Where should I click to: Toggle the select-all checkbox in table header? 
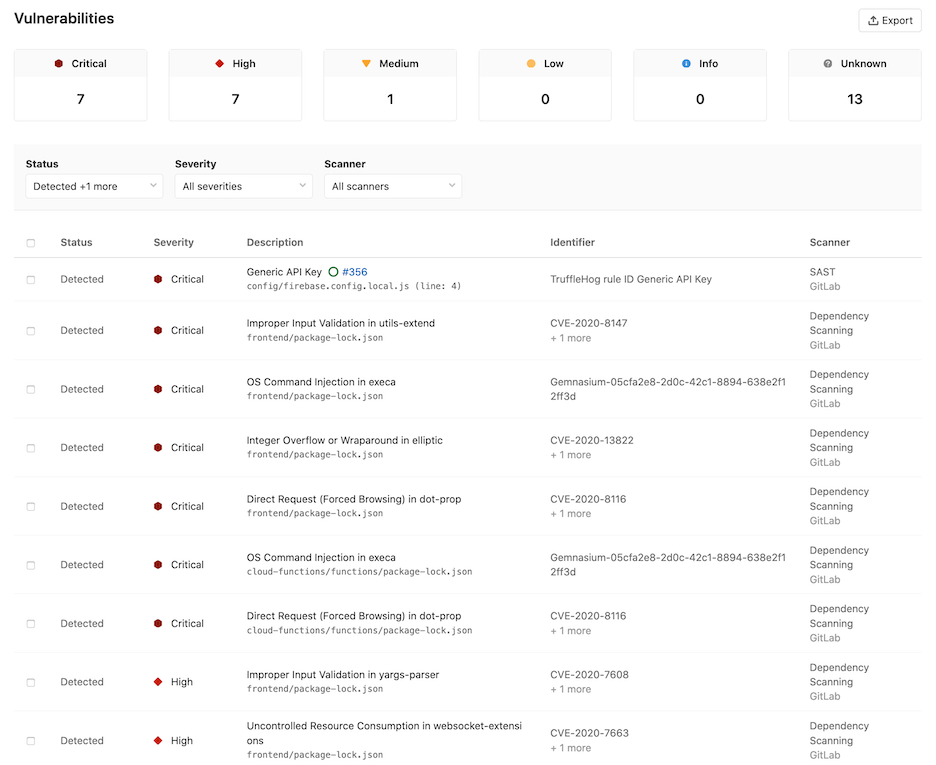31,243
